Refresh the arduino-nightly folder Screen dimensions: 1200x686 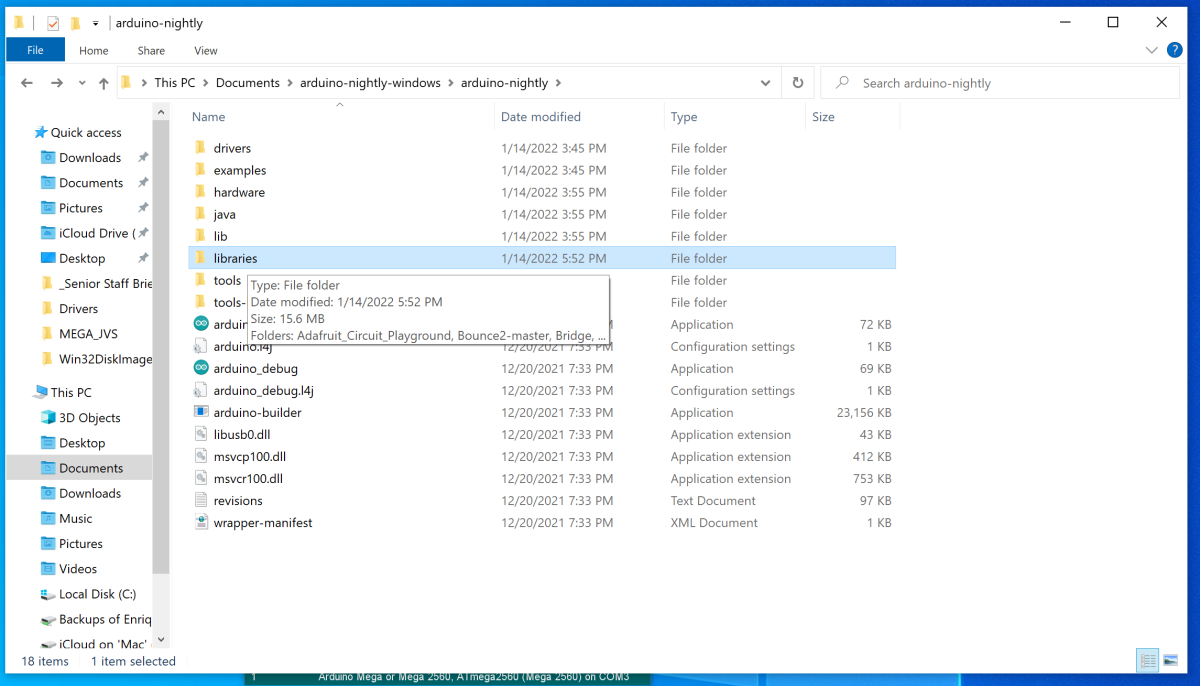[x=797, y=83]
